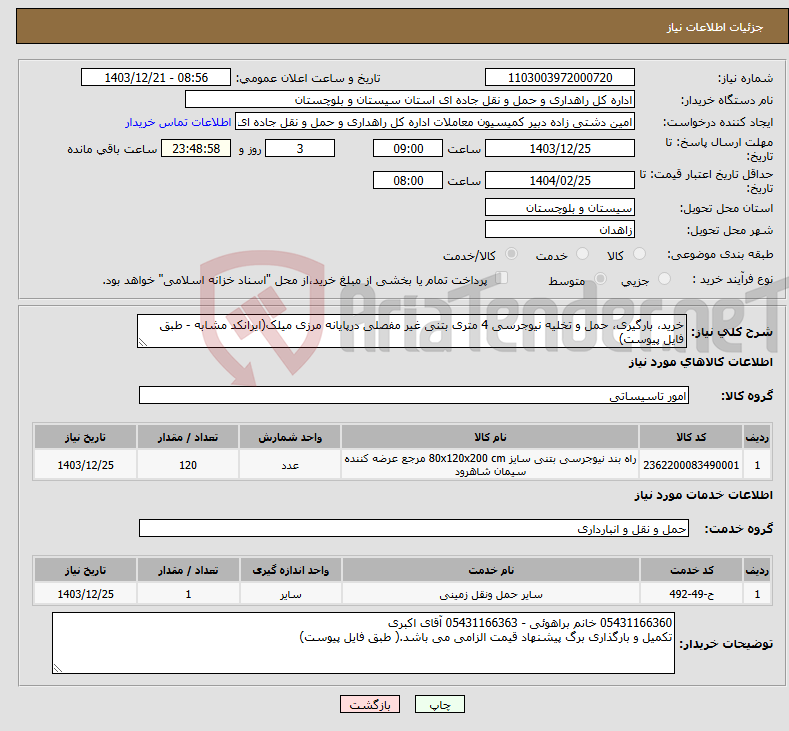Click the buyer organization name field
Screen dimensions: 789x731
pos(410,100)
